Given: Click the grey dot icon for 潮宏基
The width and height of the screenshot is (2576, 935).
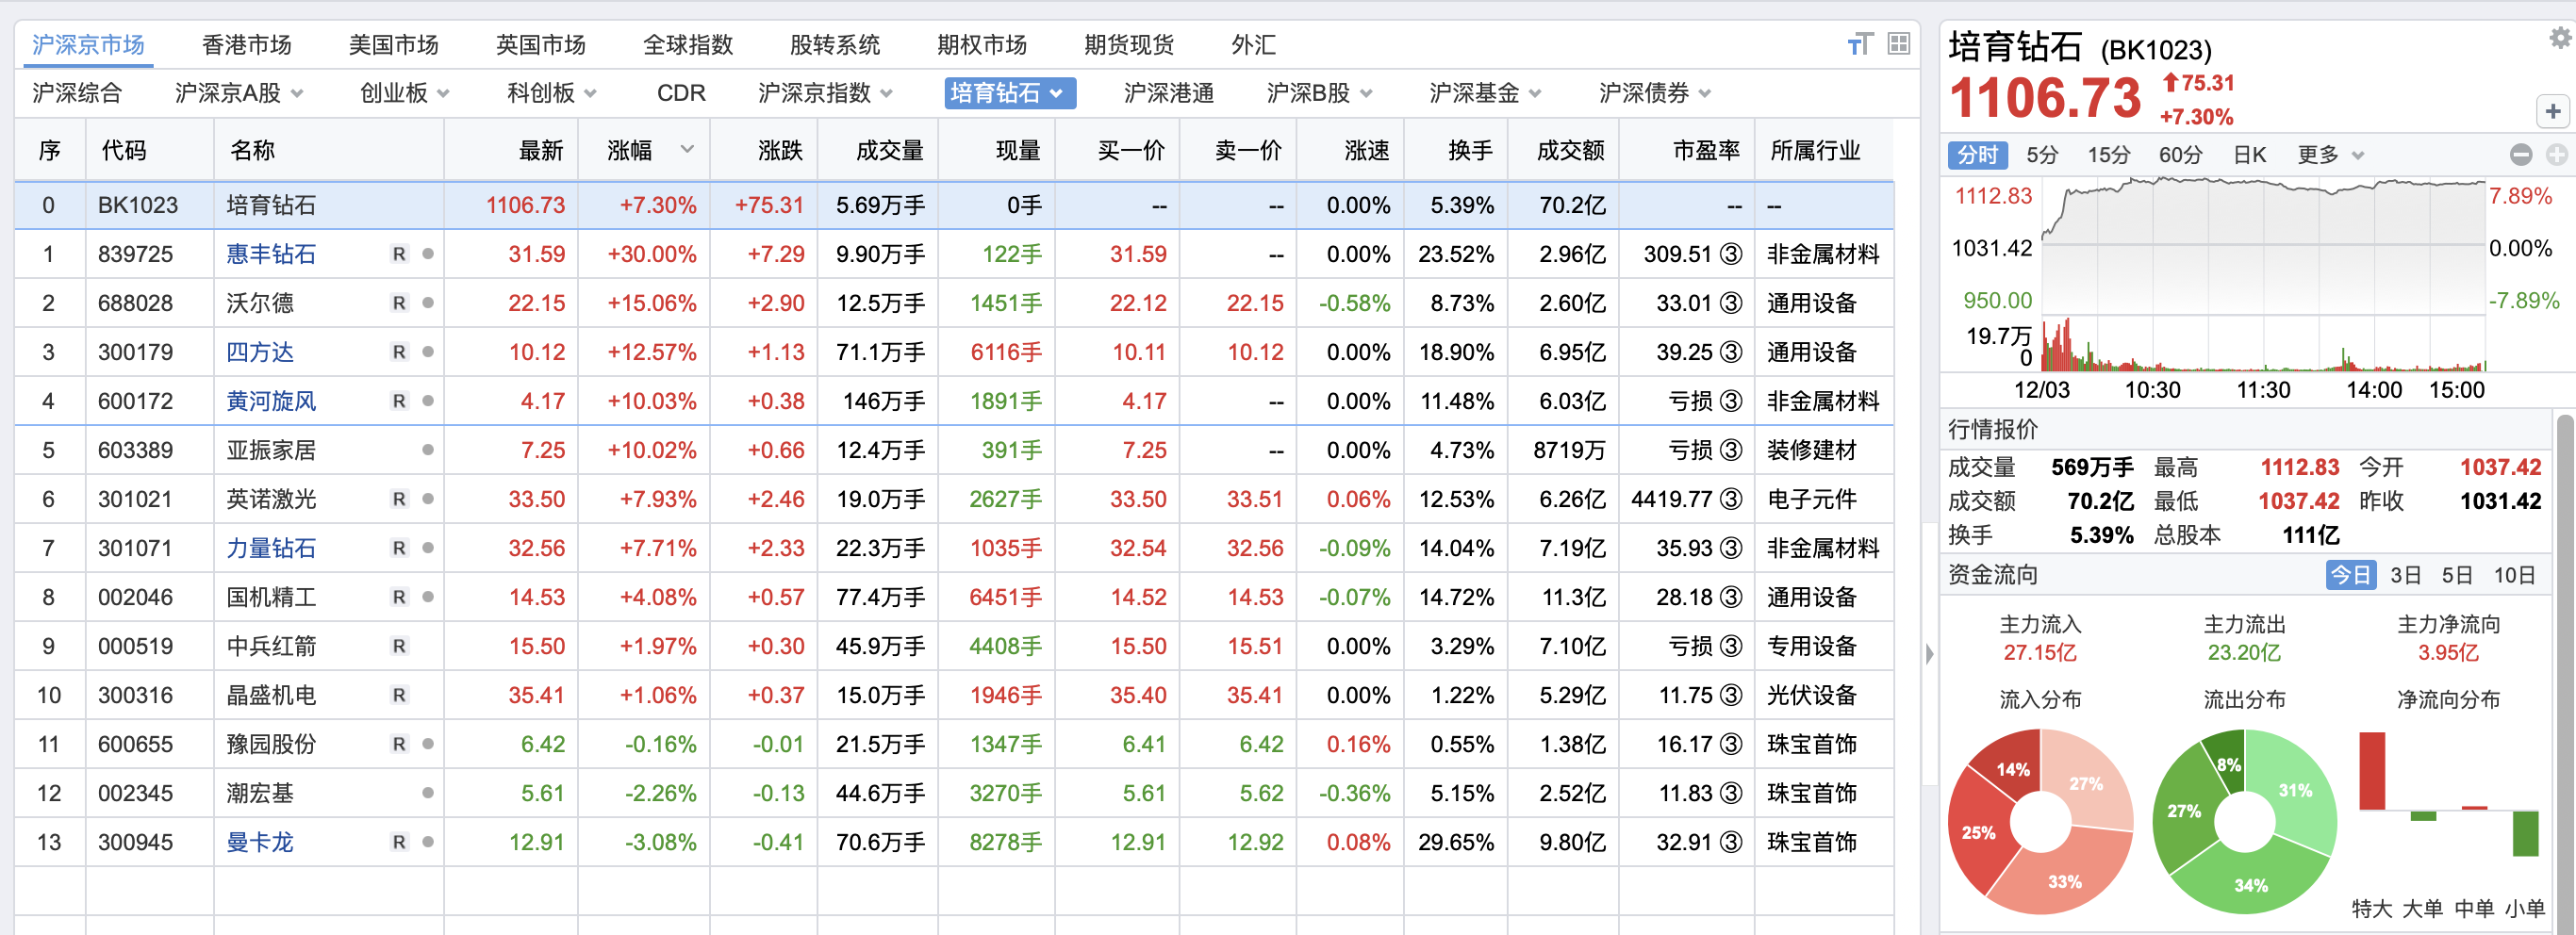Looking at the screenshot, I should coord(428,793).
